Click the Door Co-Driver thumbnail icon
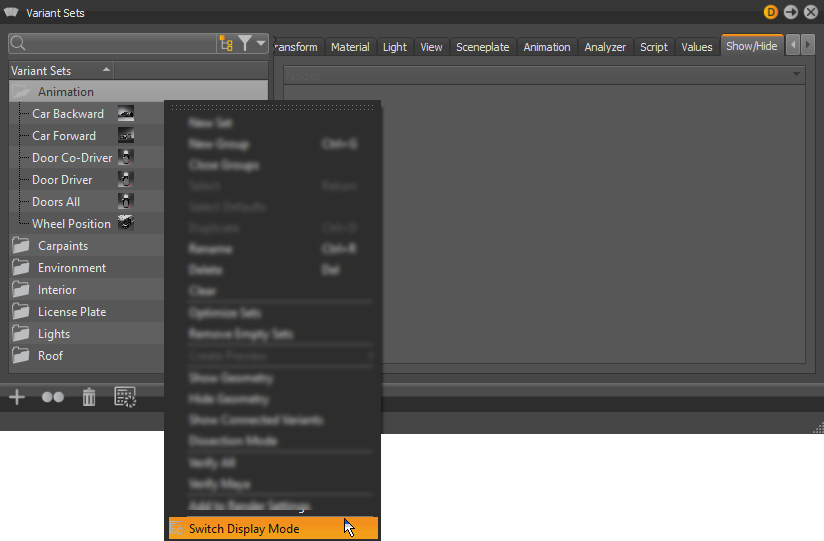824x541 pixels. tap(126, 157)
